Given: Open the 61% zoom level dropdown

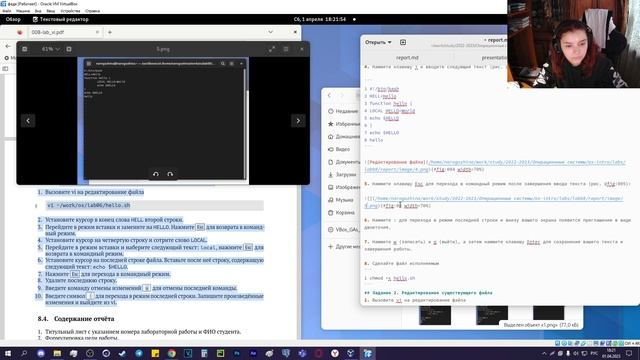Looking at the screenshot, I should (x=51, y=49).
